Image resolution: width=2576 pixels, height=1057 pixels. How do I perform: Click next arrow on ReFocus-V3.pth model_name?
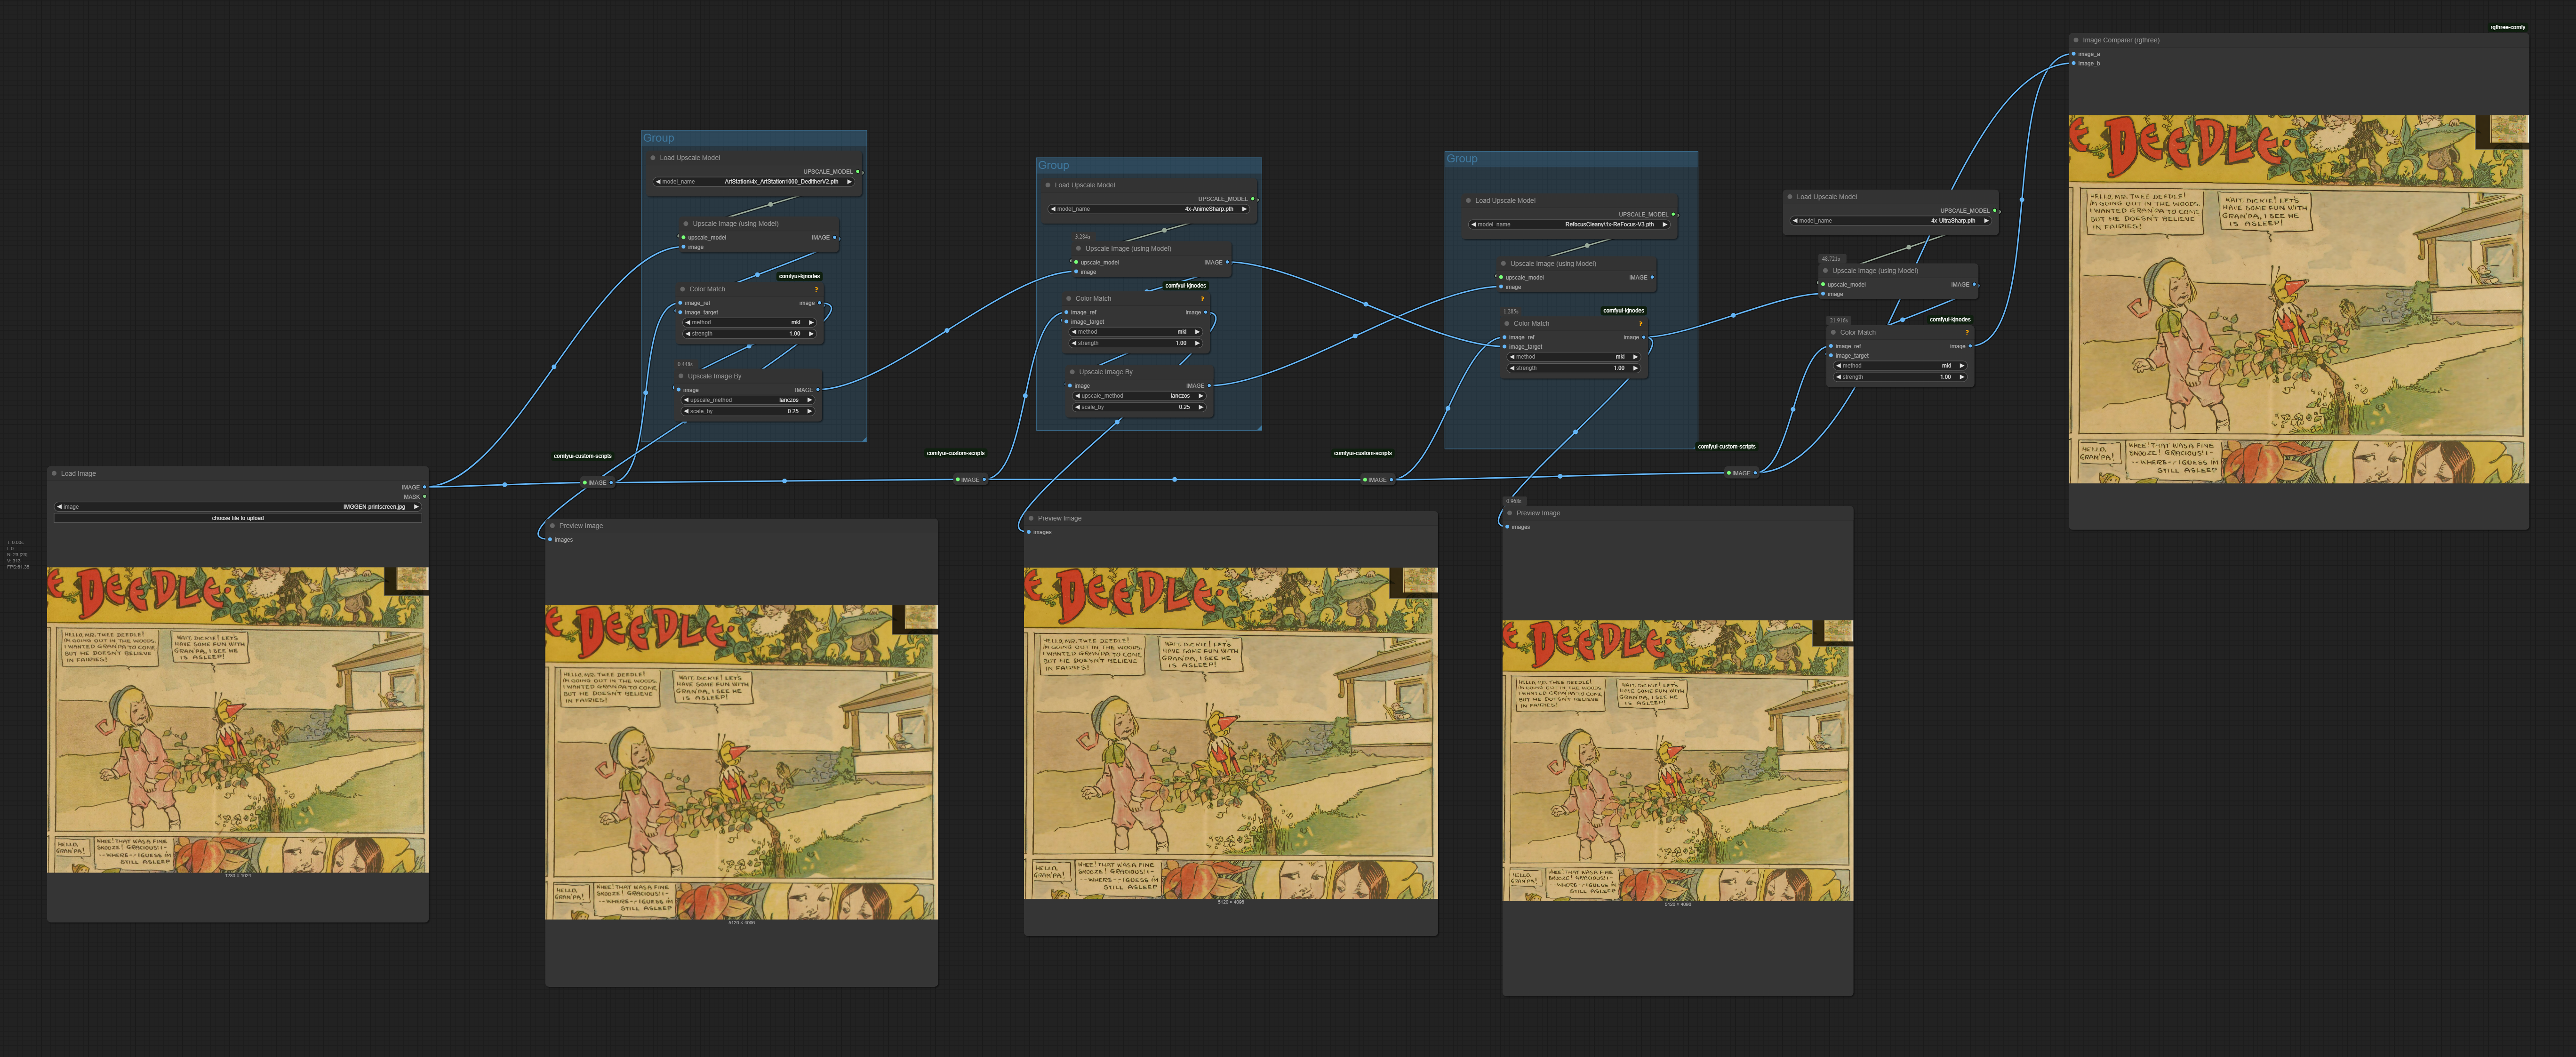pyautogui.click(x=1665, y=224)
